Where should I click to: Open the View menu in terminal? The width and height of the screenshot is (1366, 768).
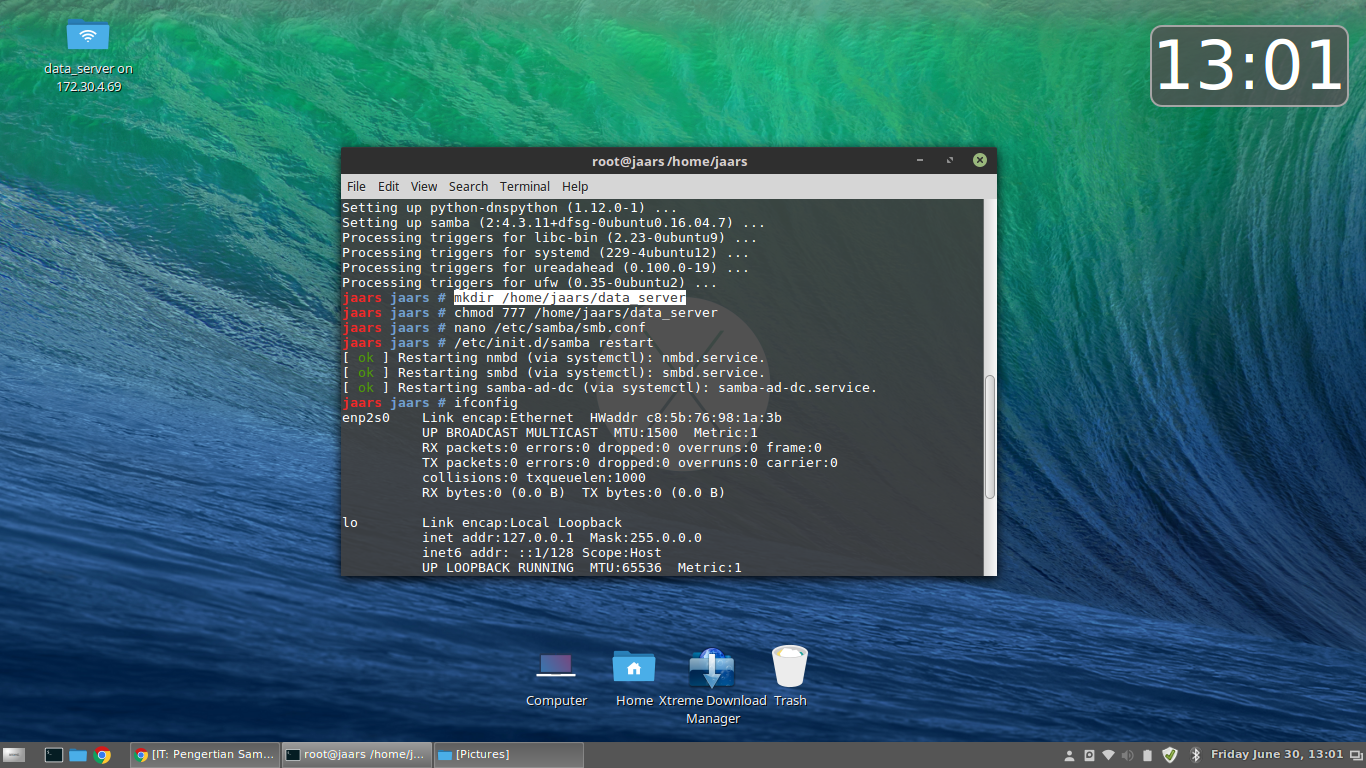[x=424, y=187]
